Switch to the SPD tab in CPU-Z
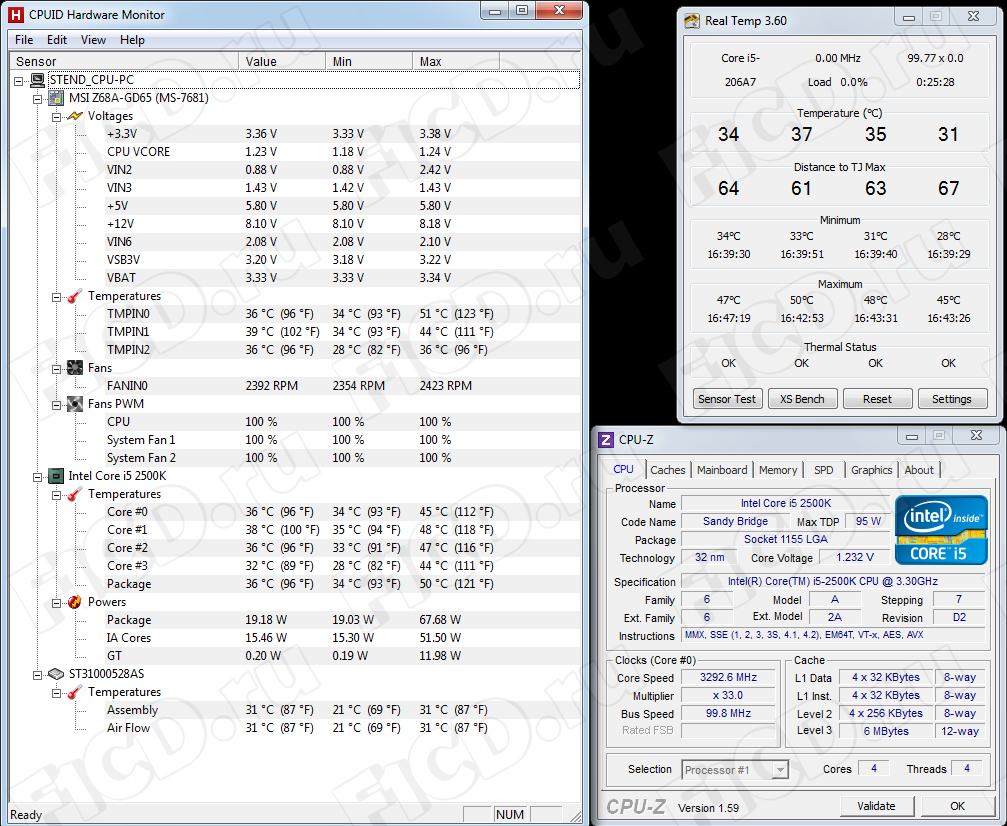This screenshot has height=826, width=1007. coord(823,470)
